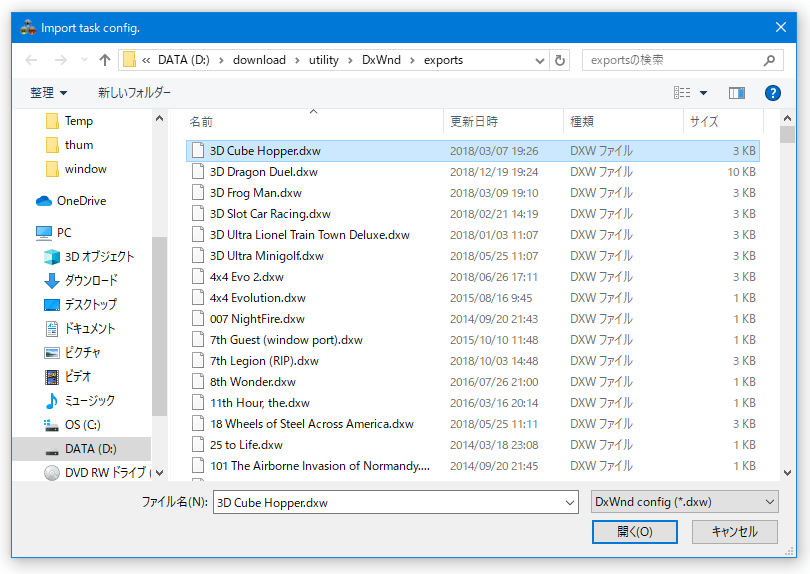Image resolution: width=810 pixels, height=574 pixels.
Task: Select OS (C:) drive
Action: 82,425
